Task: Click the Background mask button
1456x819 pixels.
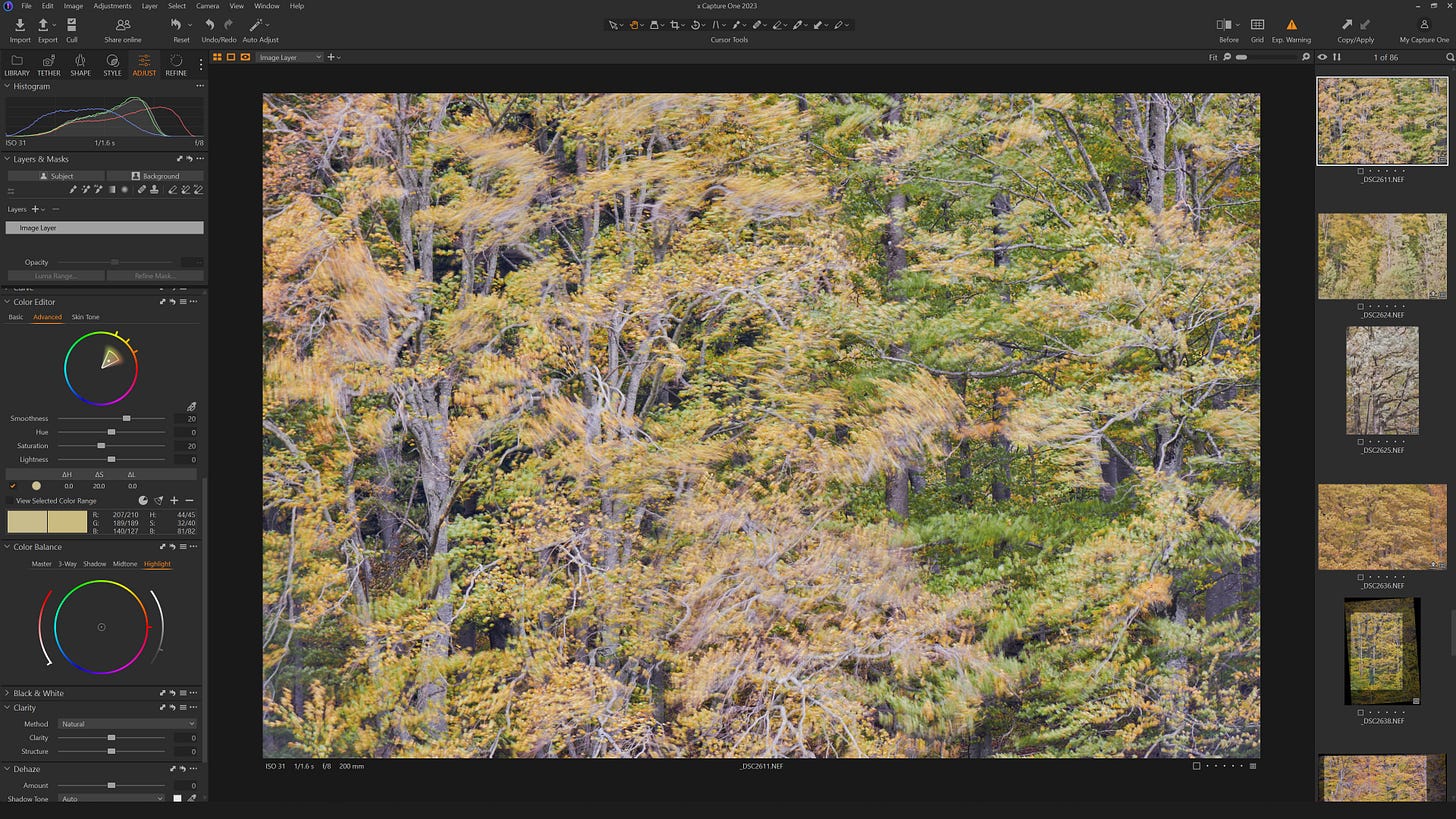Action: 155,176
